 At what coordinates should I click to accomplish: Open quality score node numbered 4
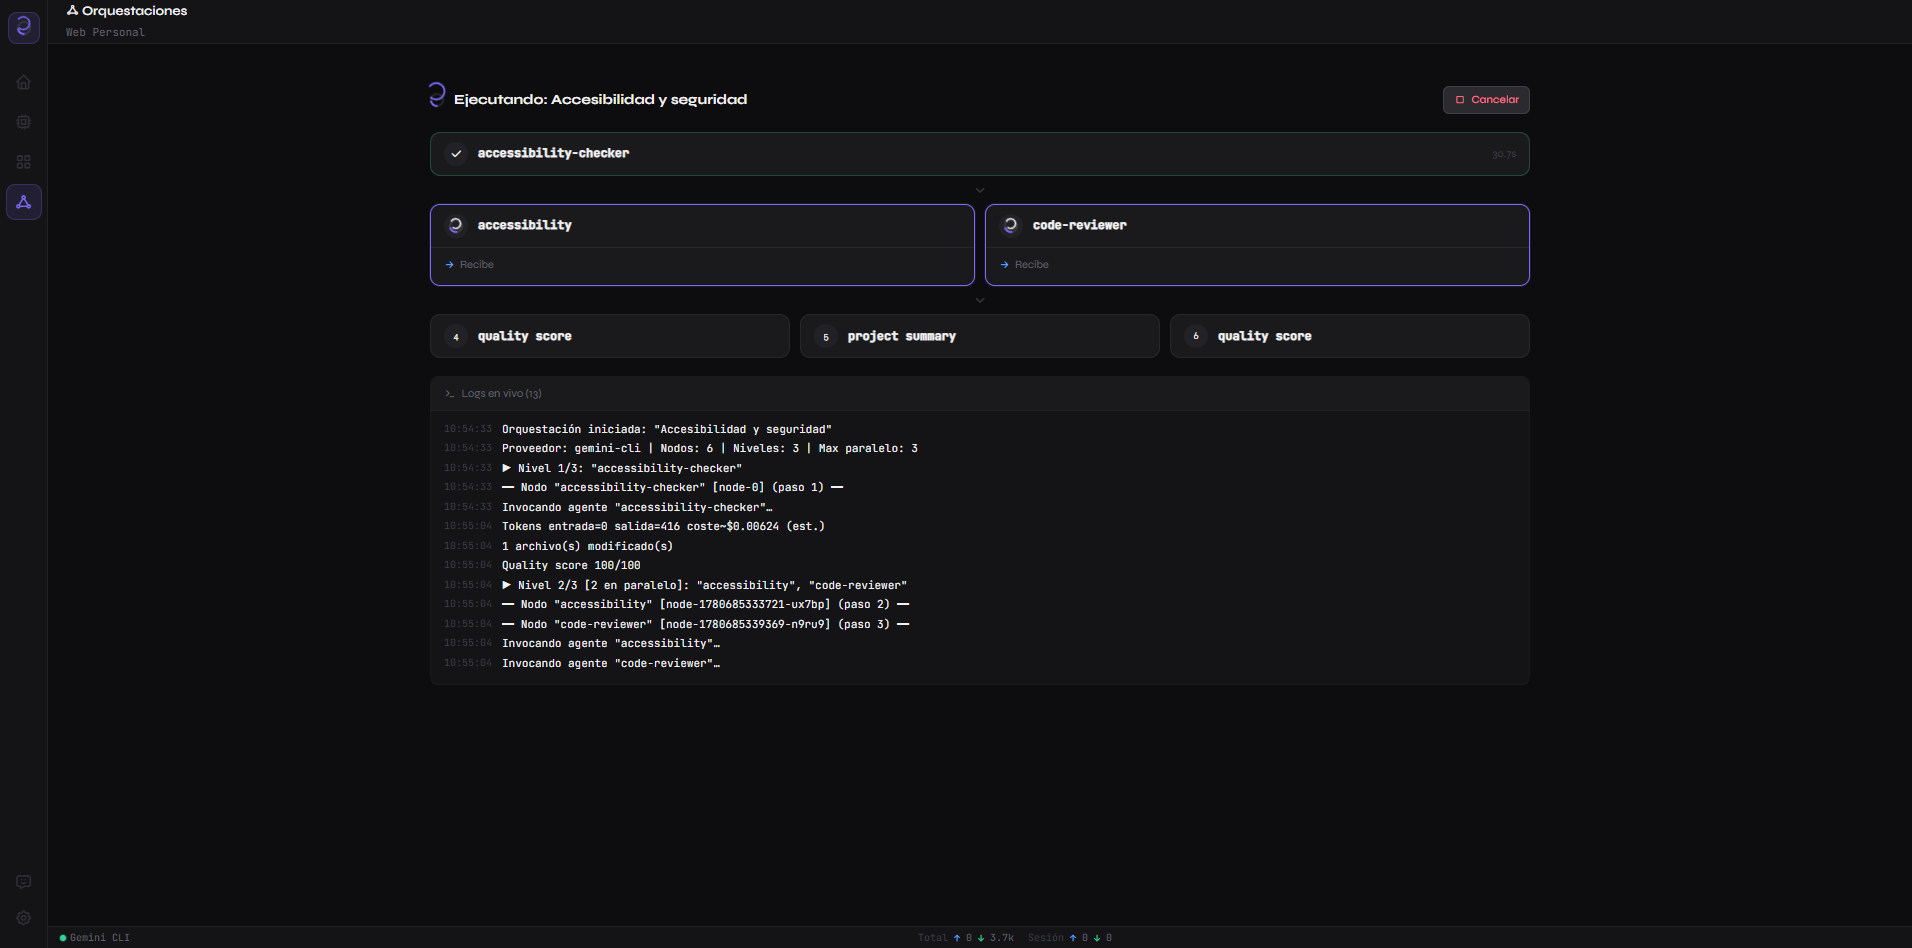[610, 336]
